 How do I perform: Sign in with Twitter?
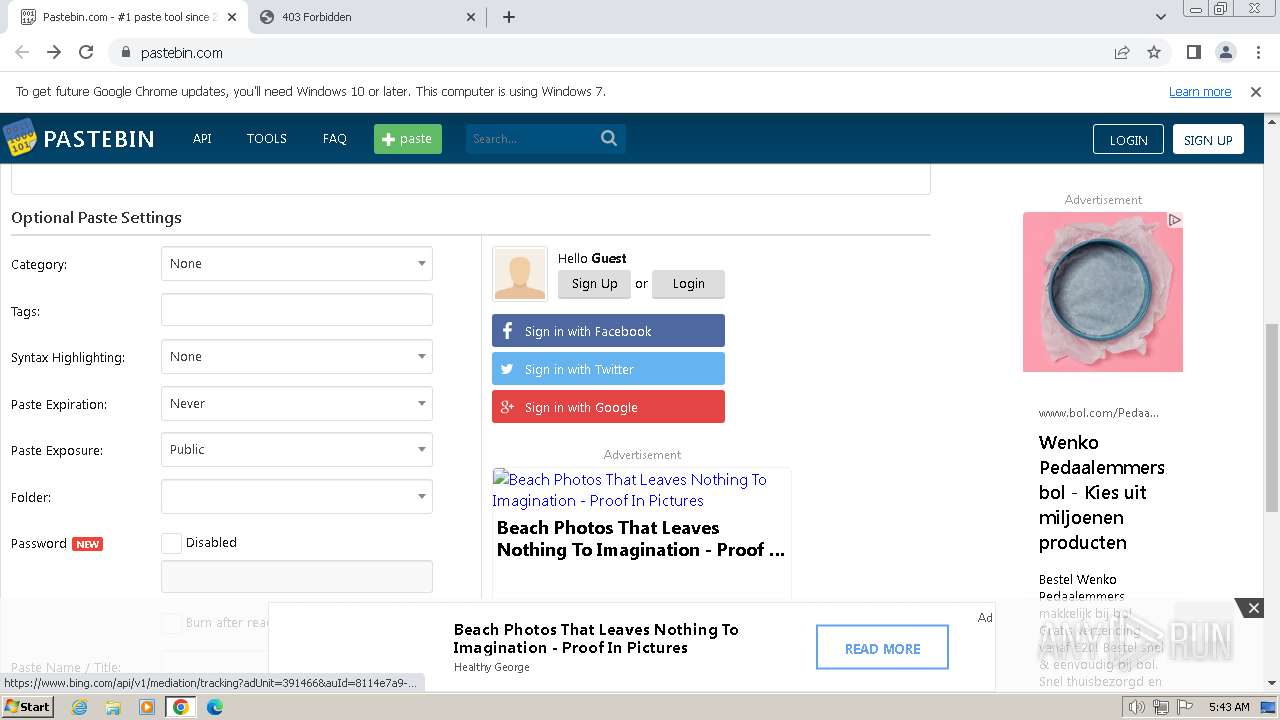(x=608, y=369)
